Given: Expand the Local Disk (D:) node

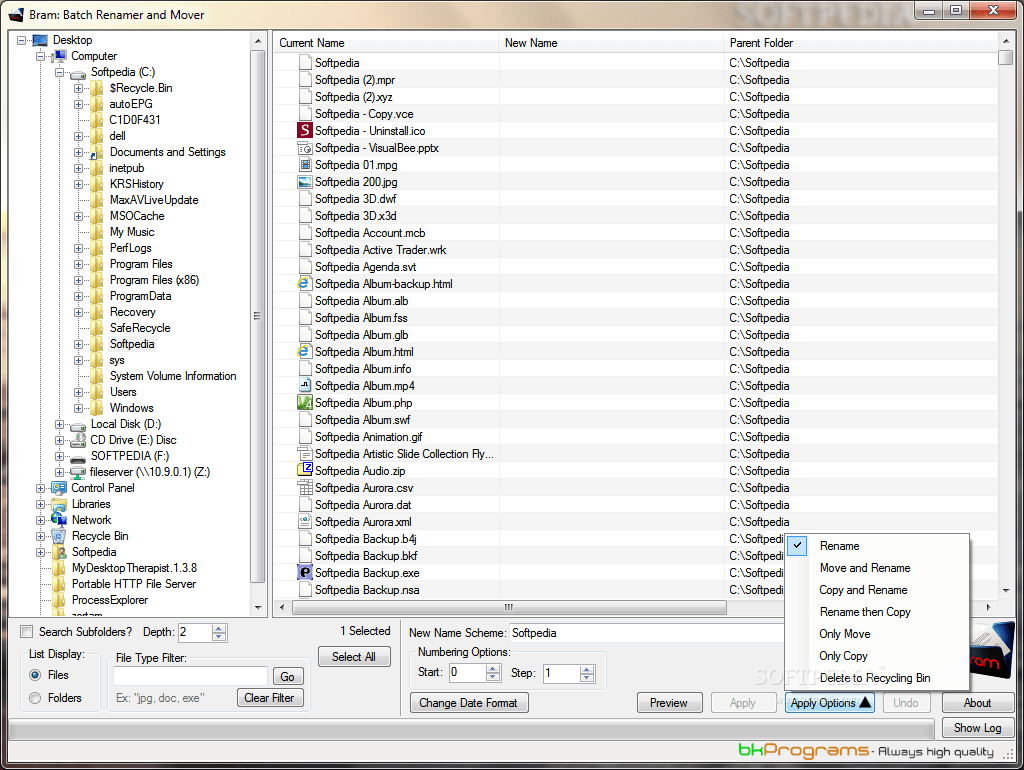Looking at the screenshot, I should (59, 425).
